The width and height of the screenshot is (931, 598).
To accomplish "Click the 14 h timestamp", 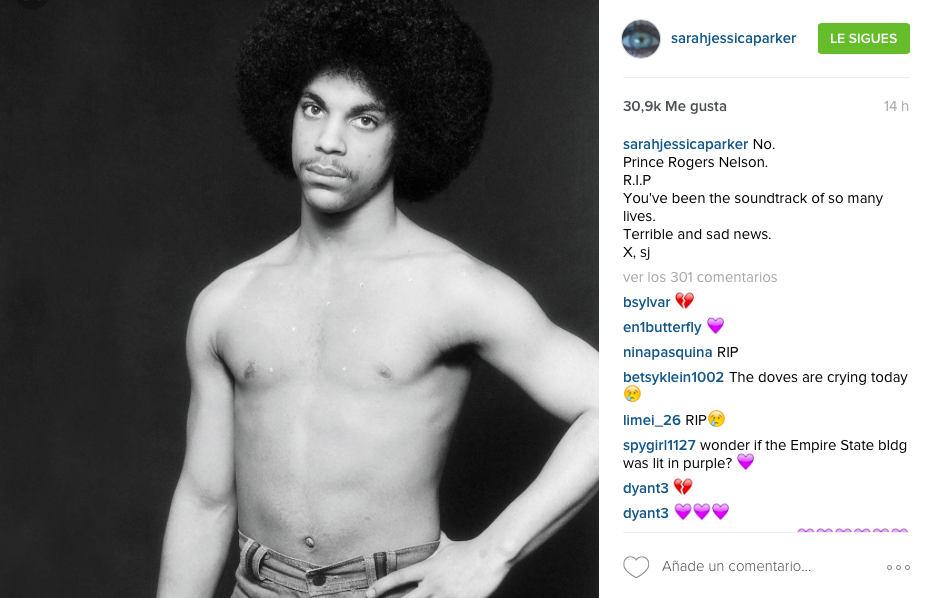I will (896, 106).
